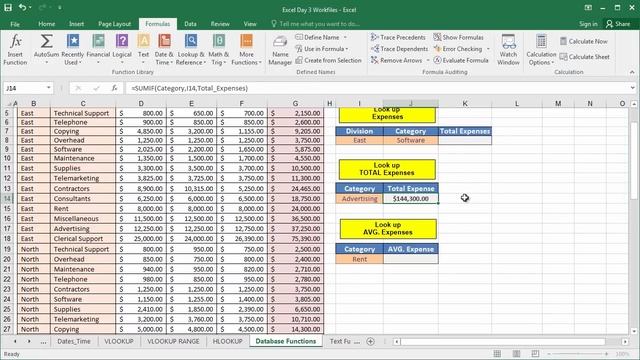640x360 pixels.
Task: Select column J header
Action: point(411,104)
